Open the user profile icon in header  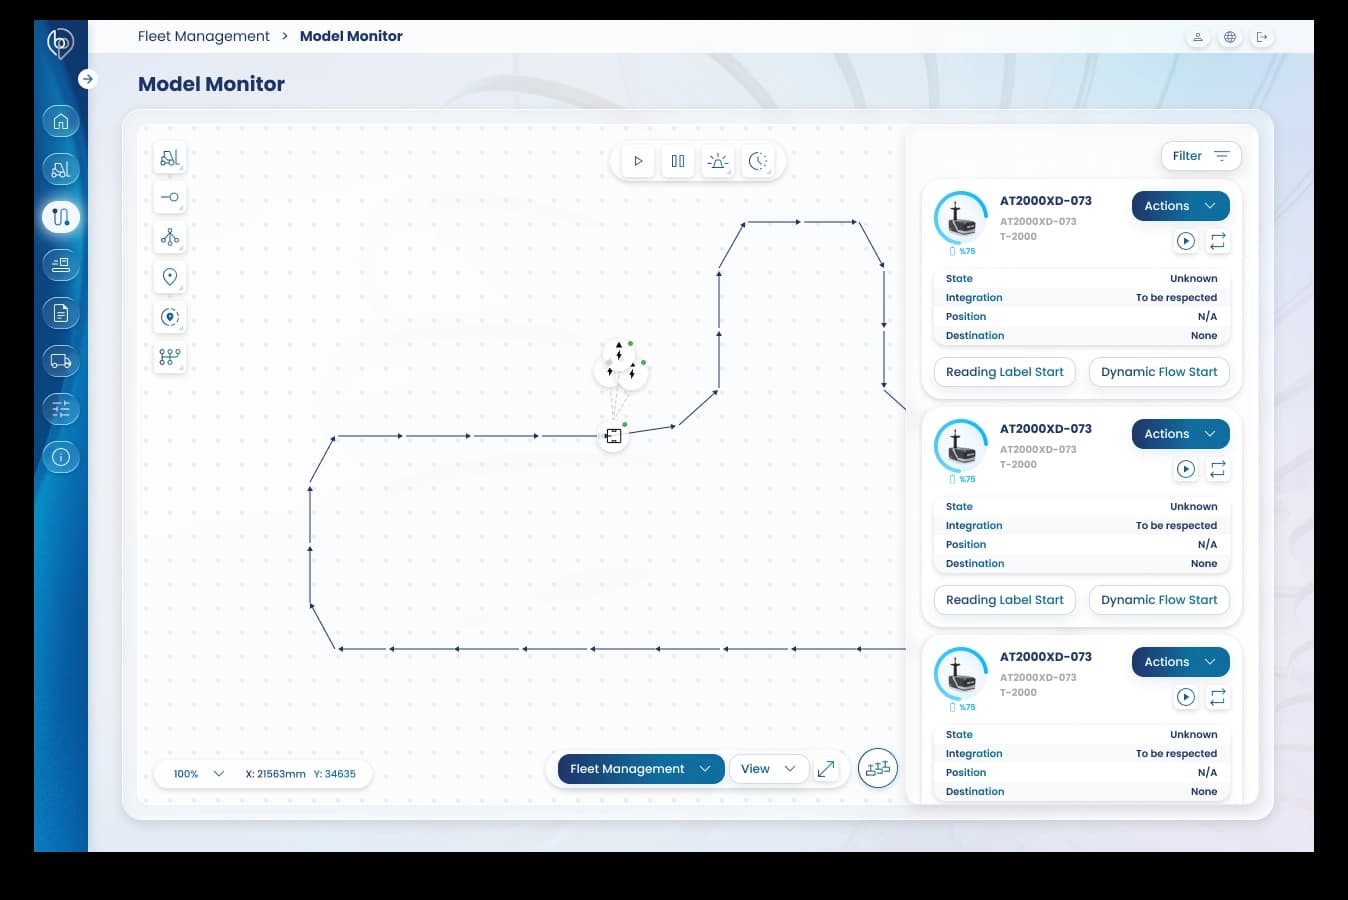1197,37
